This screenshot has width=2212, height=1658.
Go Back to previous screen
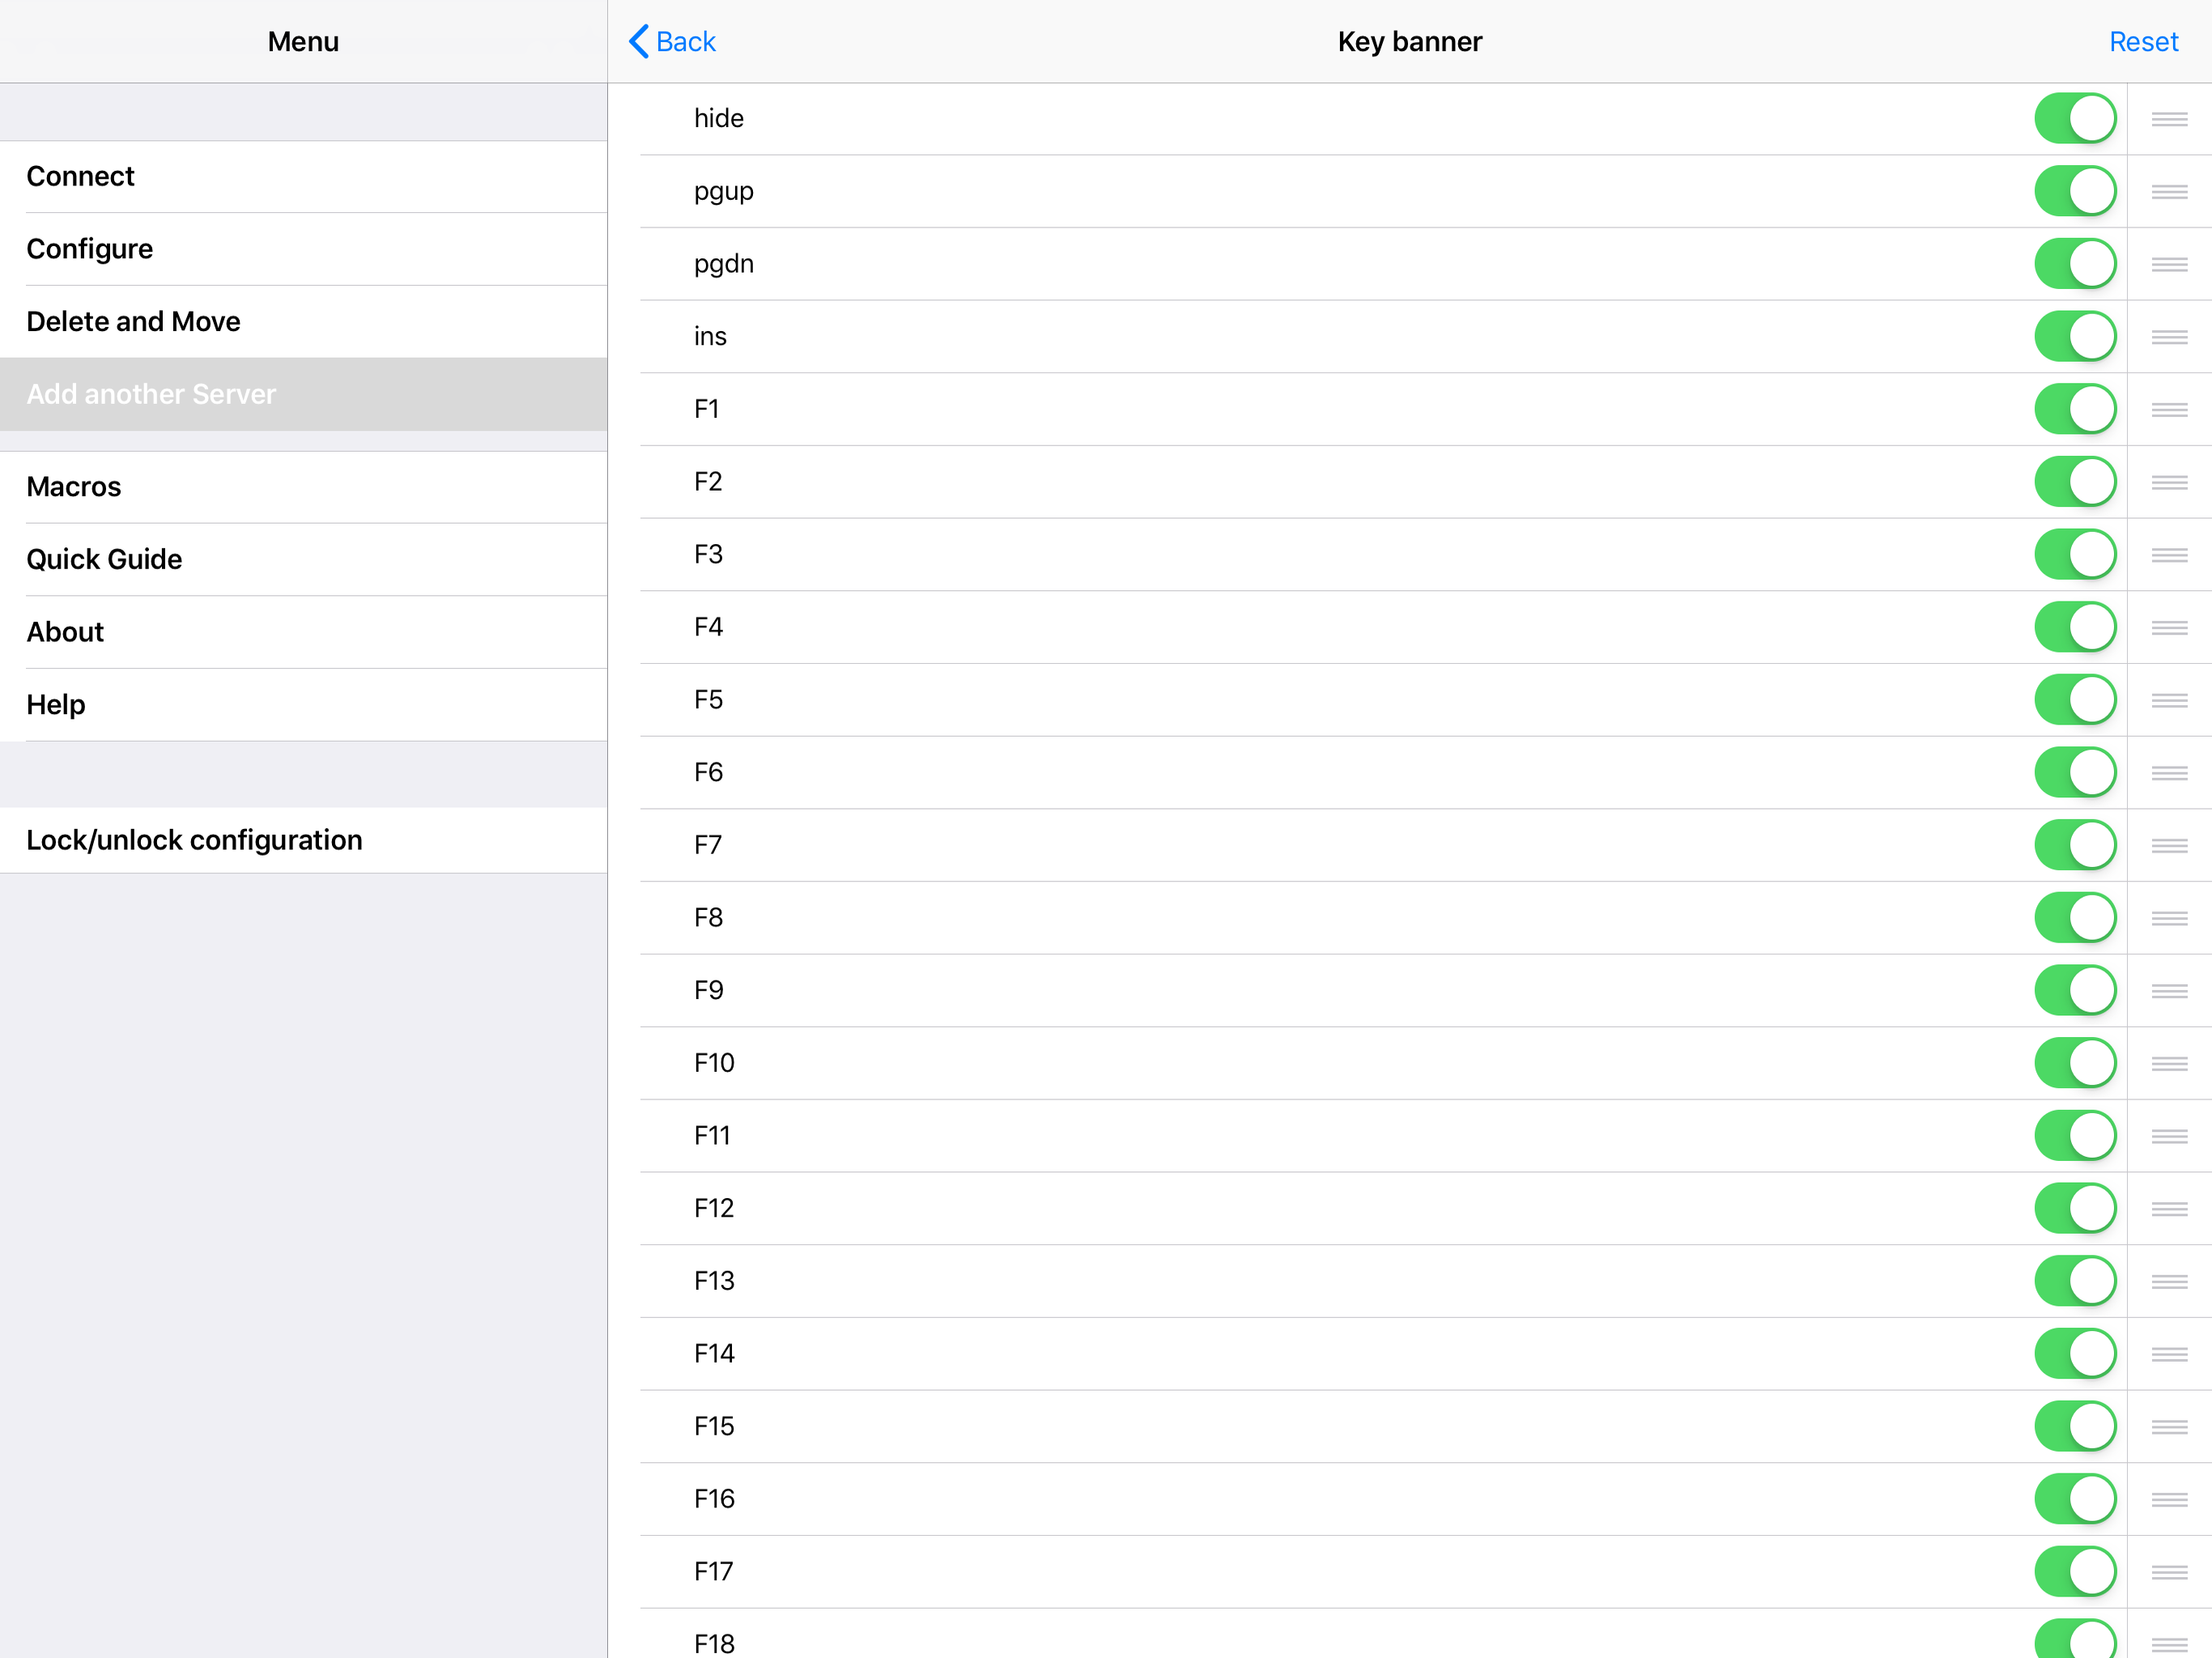click(685, 42)
